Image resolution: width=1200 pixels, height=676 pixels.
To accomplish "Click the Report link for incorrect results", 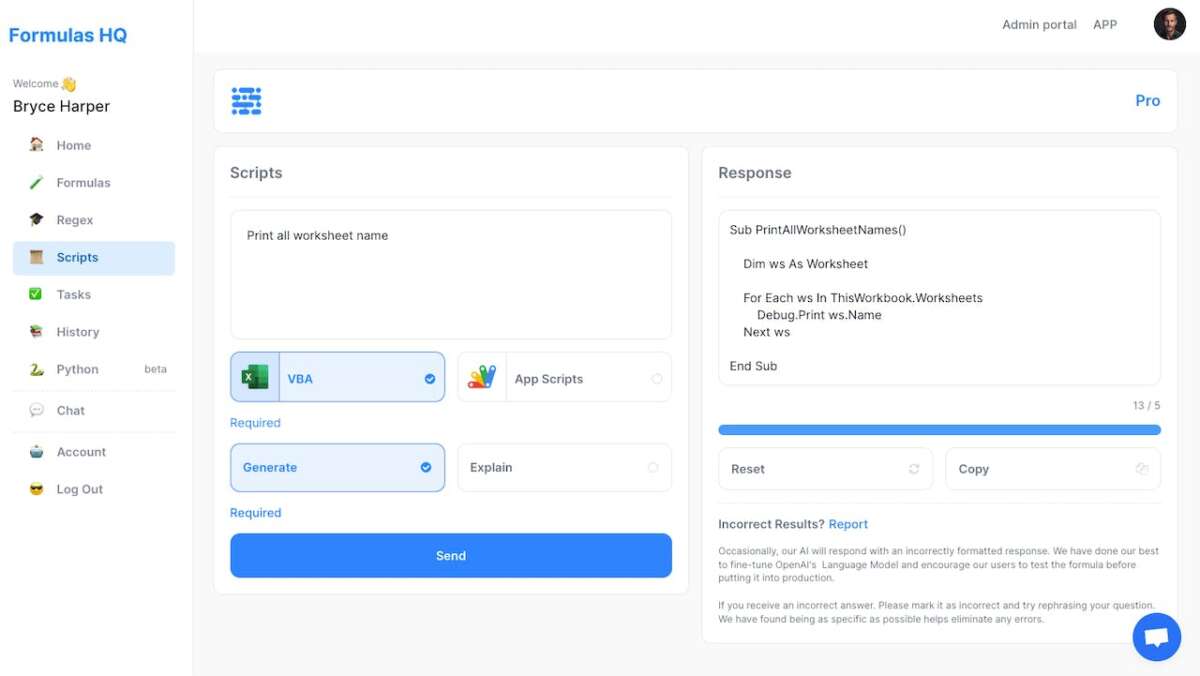I will tap(848, 523).
